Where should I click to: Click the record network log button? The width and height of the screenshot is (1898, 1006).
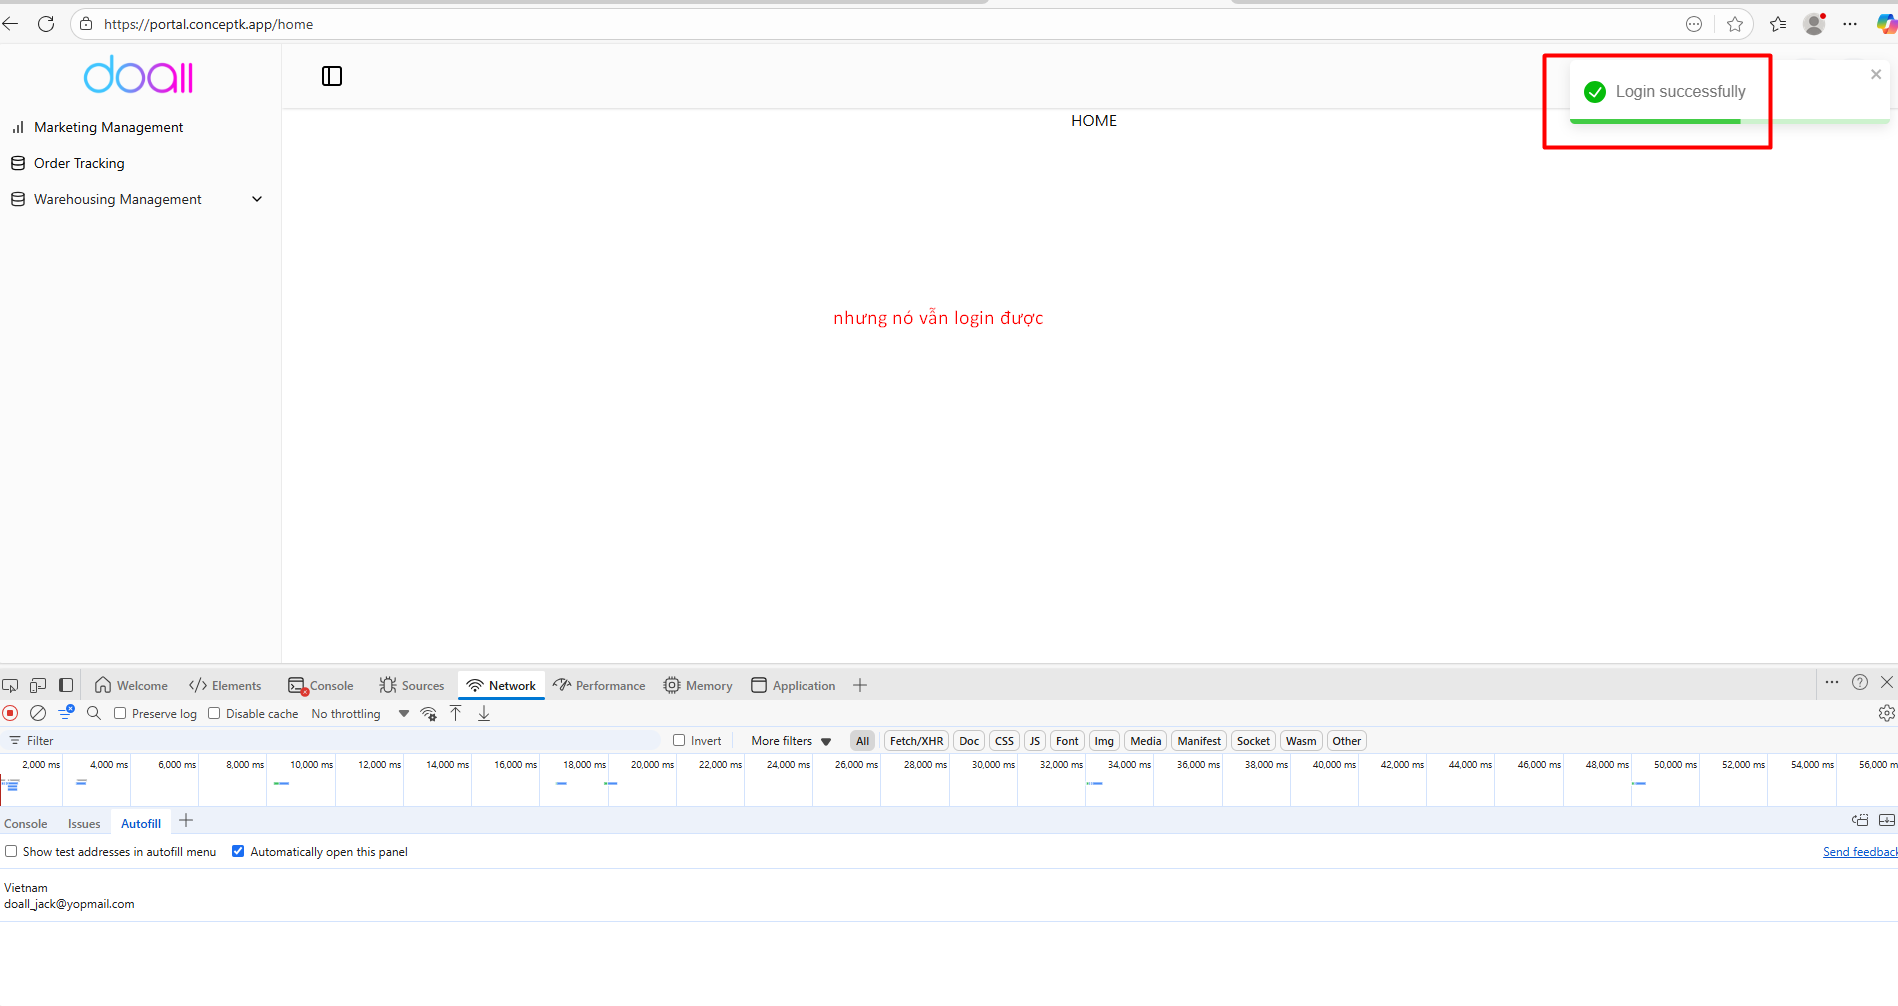(x=11, y=713)
